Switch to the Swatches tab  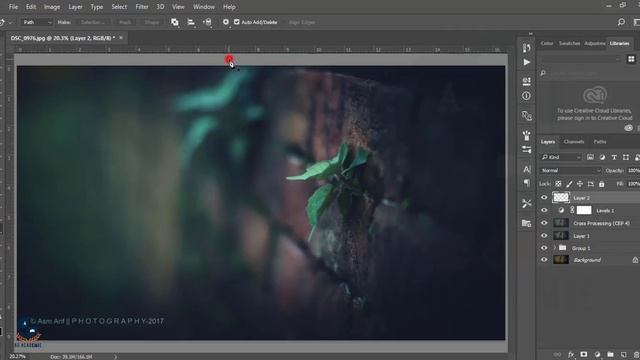point(569,43)
